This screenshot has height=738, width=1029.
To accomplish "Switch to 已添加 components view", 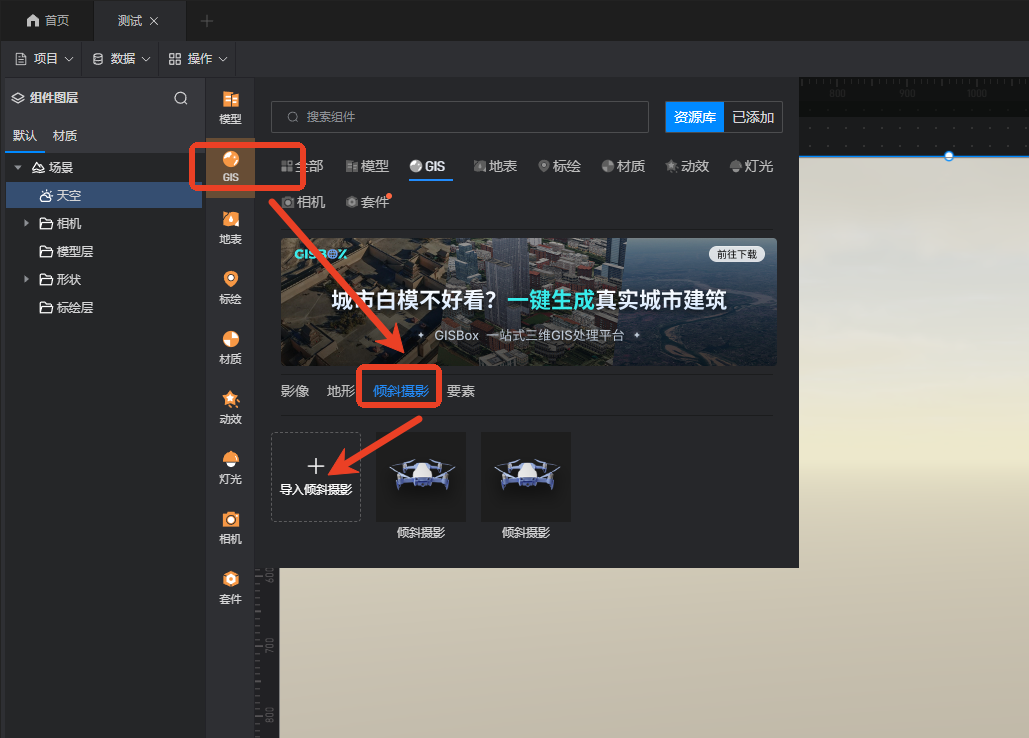I will point(753,117).
